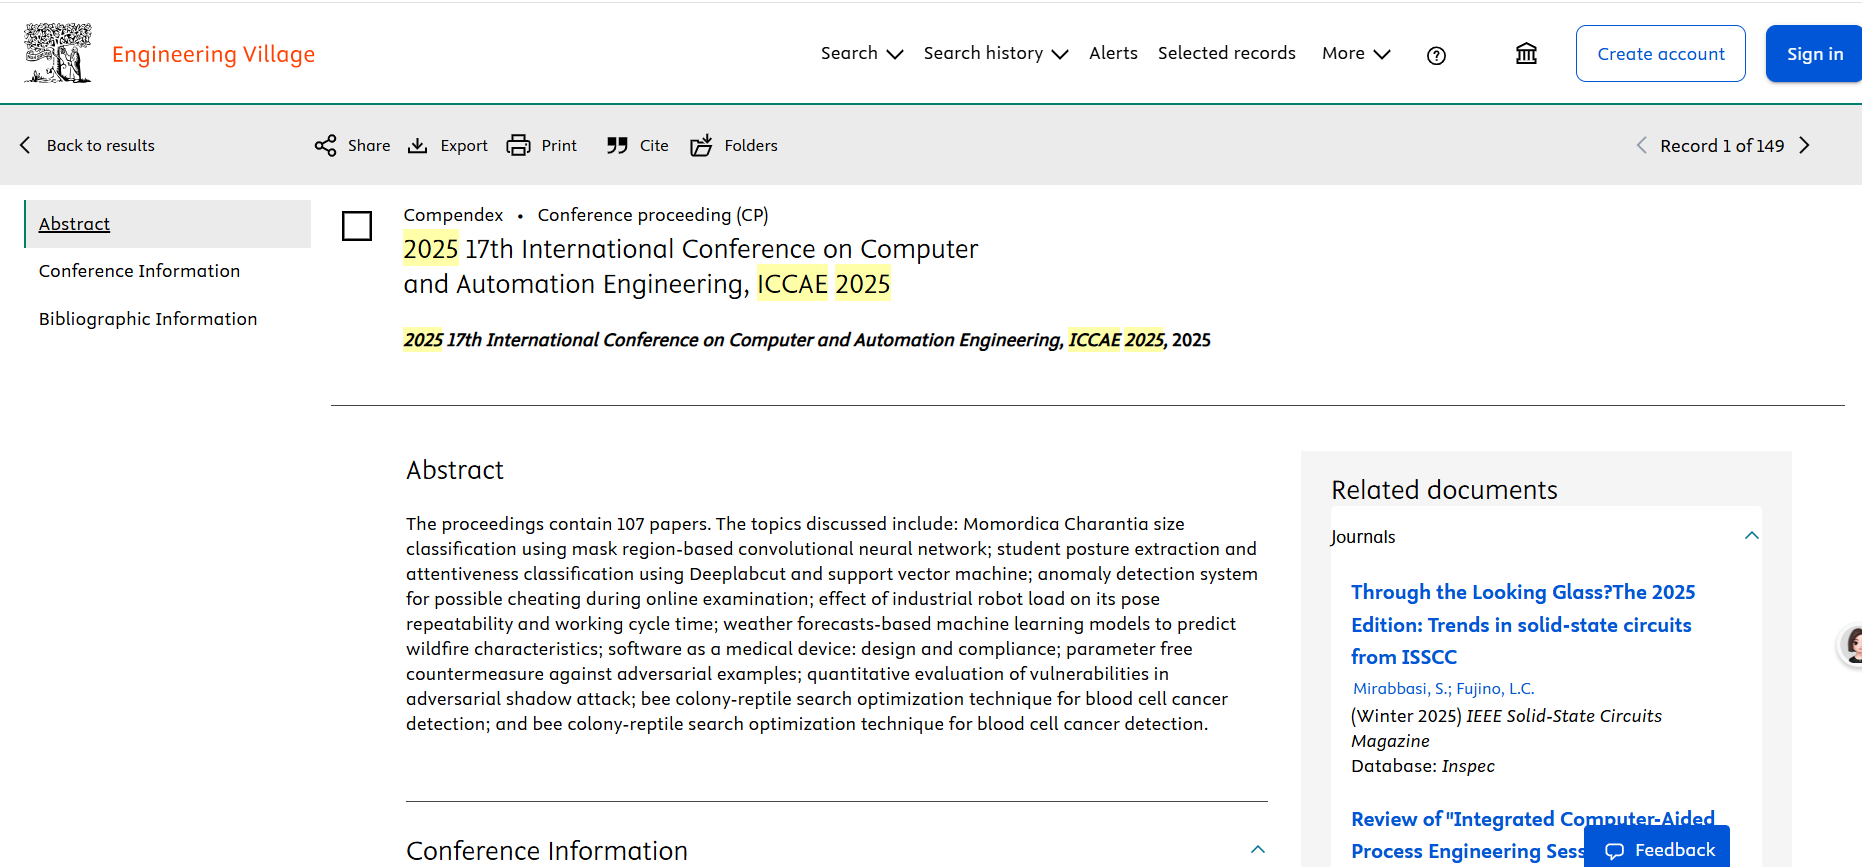The width and height of the screenshot is (1862, 867).
Task: Go back using the Back to results arrow
Action: (25, 146)
